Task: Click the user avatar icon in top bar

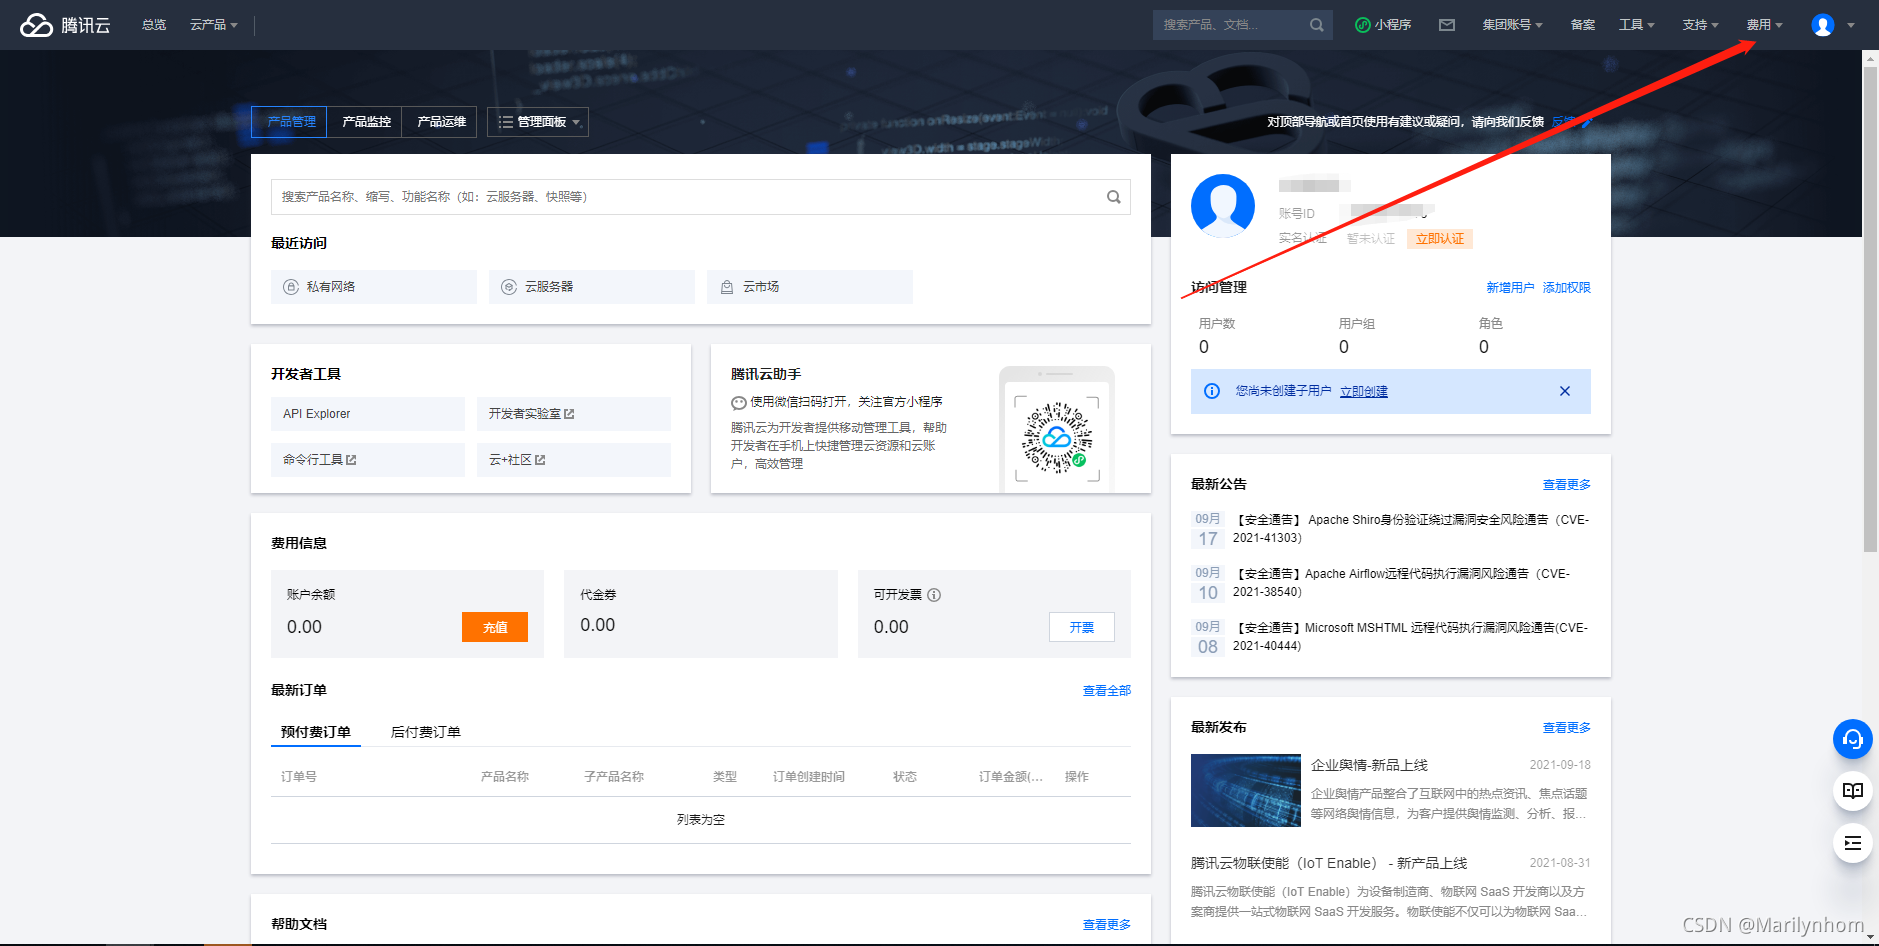Action: tap(1823, 25)
